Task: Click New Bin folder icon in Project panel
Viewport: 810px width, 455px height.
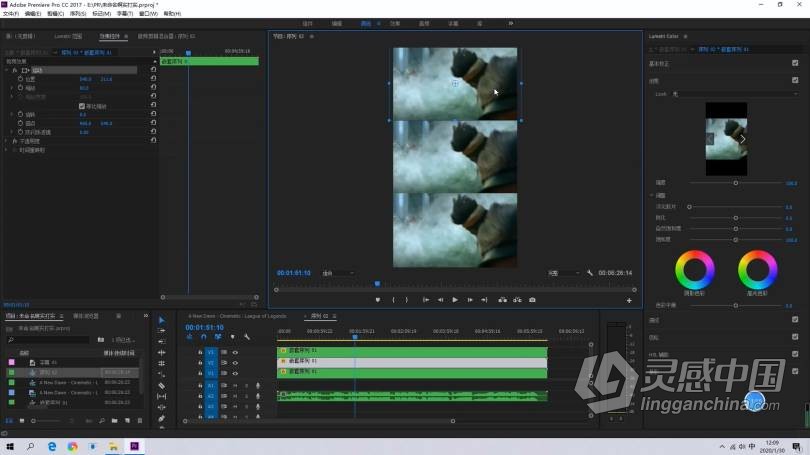Action: tap(115, 421)
